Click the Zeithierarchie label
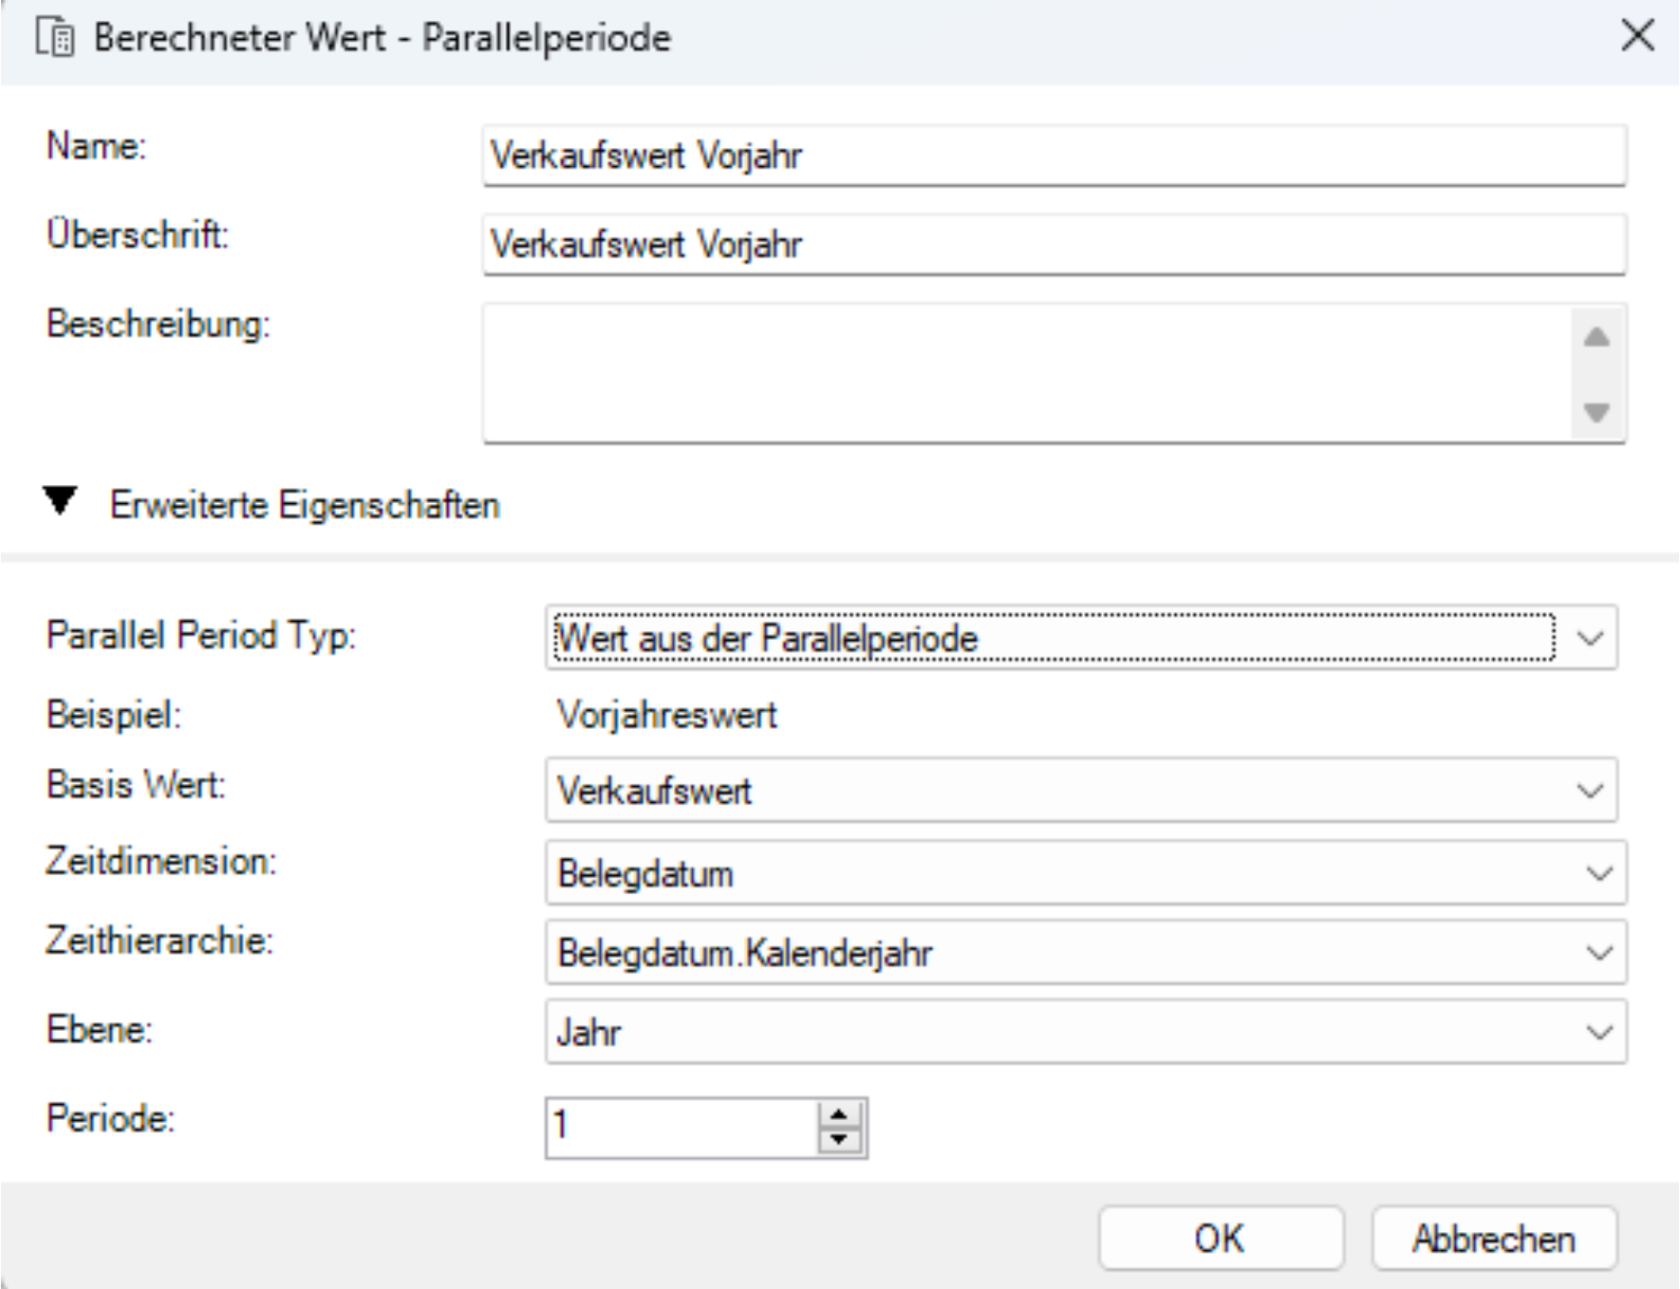 click(160, 940)
